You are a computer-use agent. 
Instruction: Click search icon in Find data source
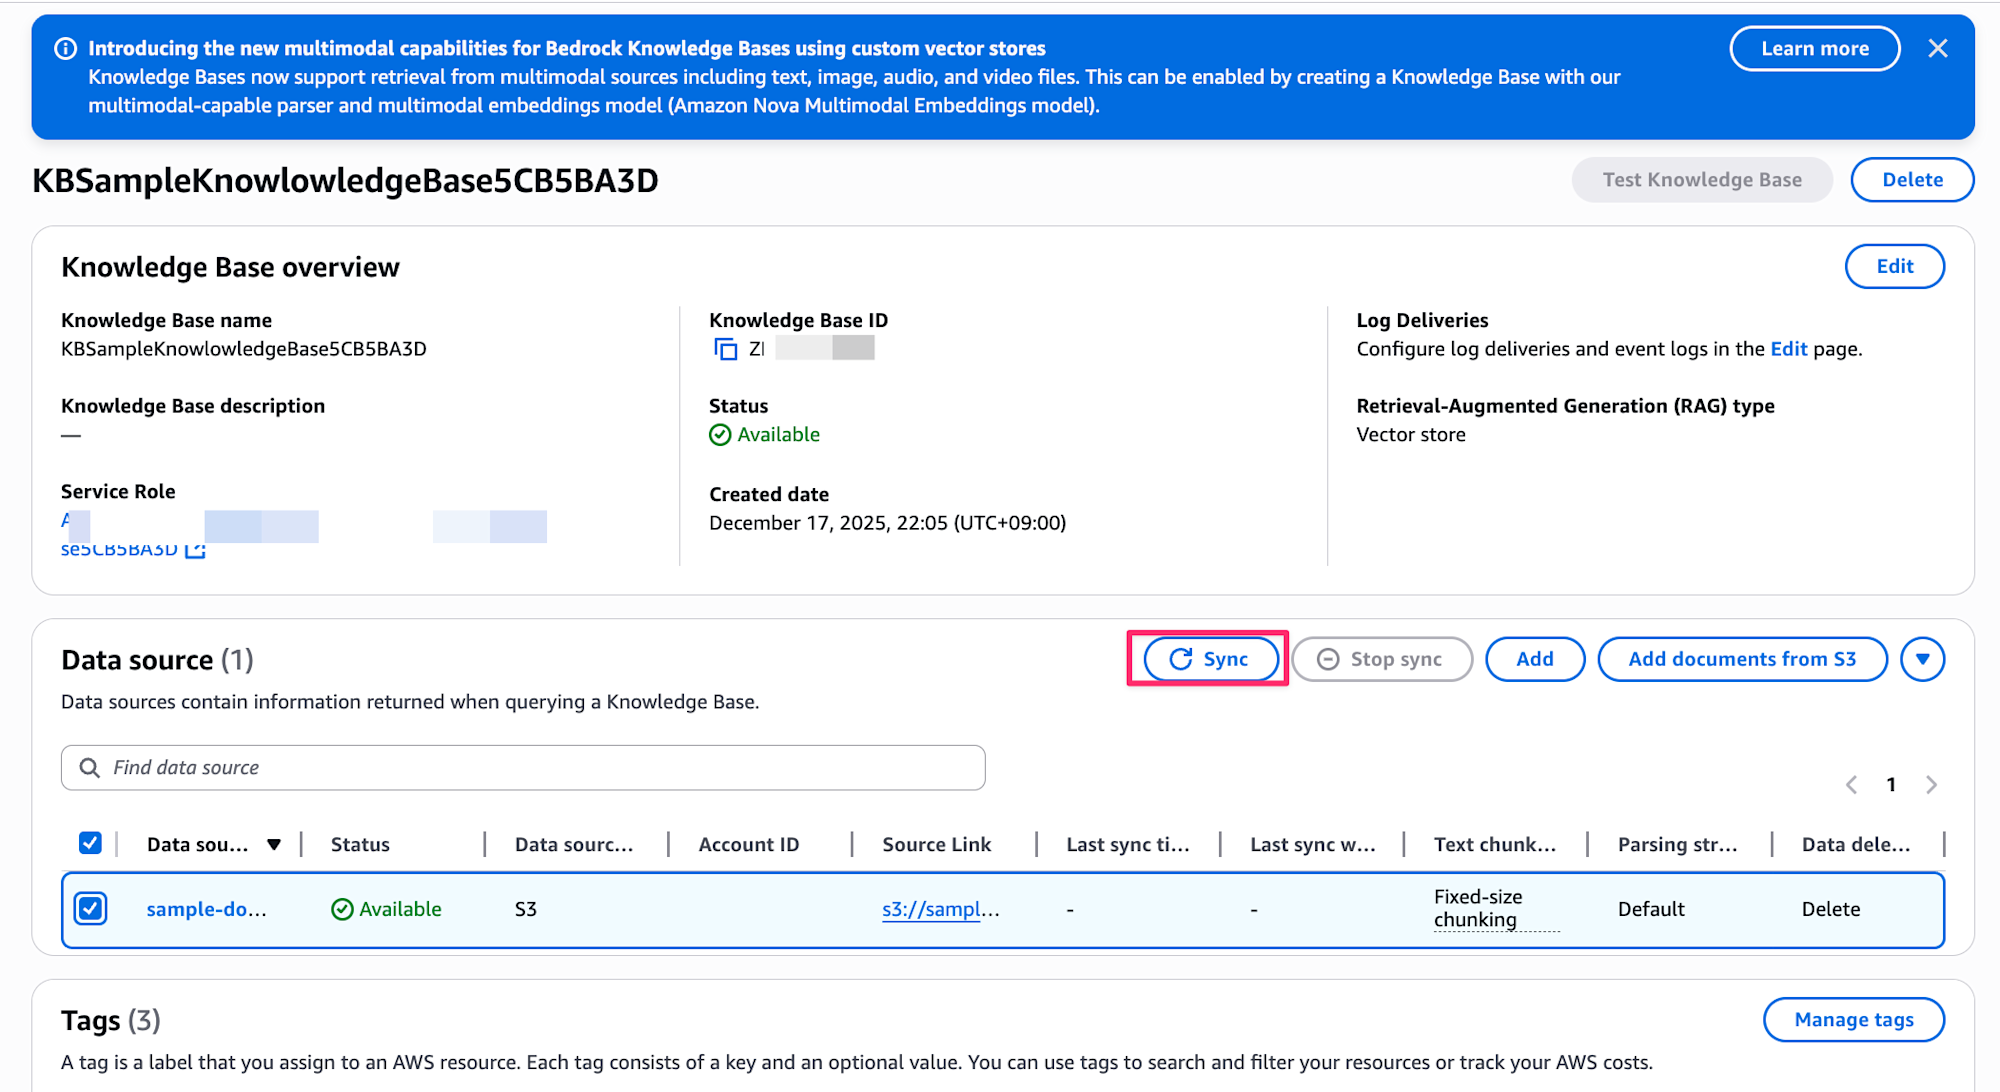tap(89, 767)
